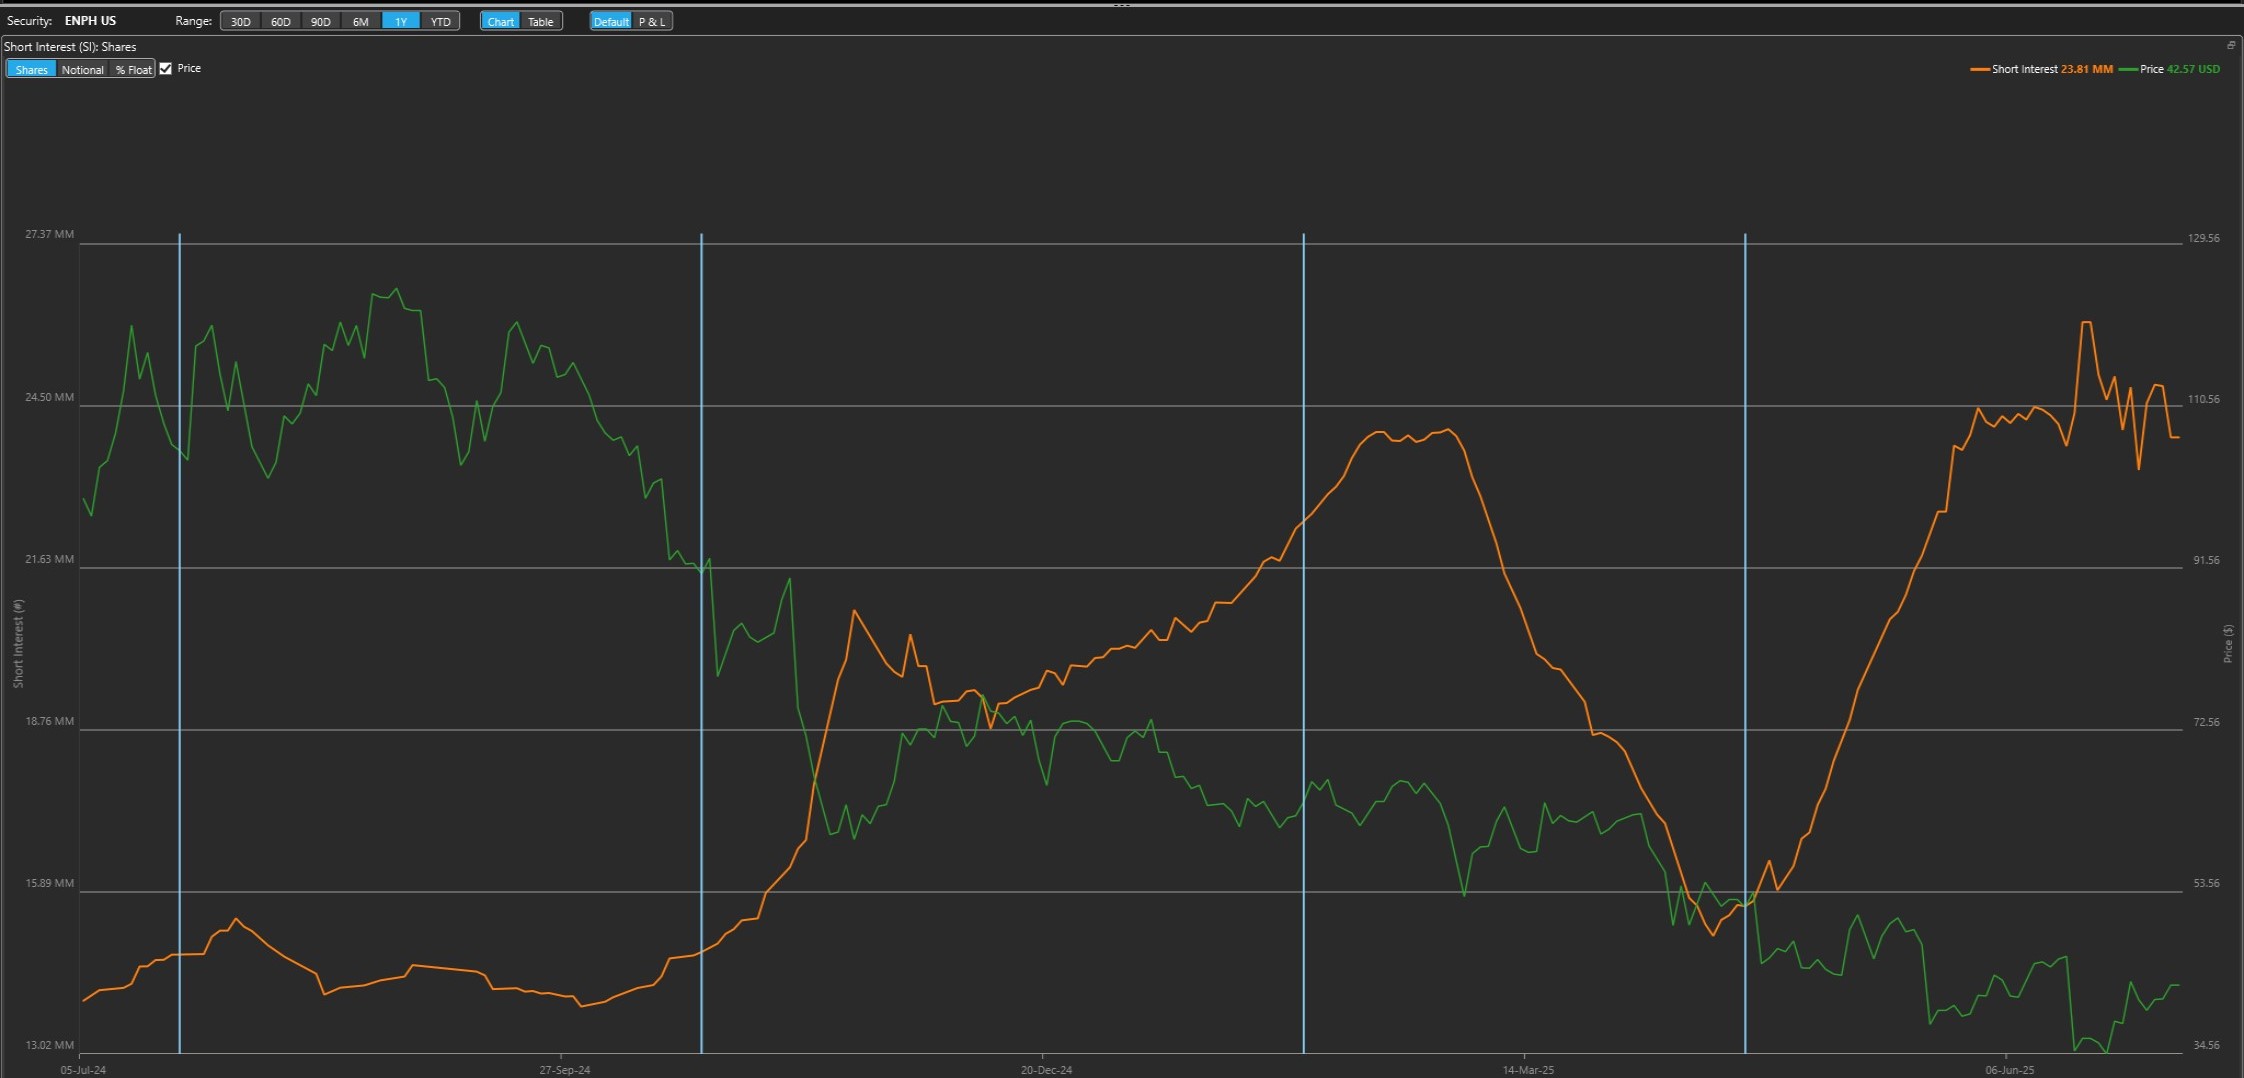
Task: Set range to 90D
Action: tap(321, 21)
